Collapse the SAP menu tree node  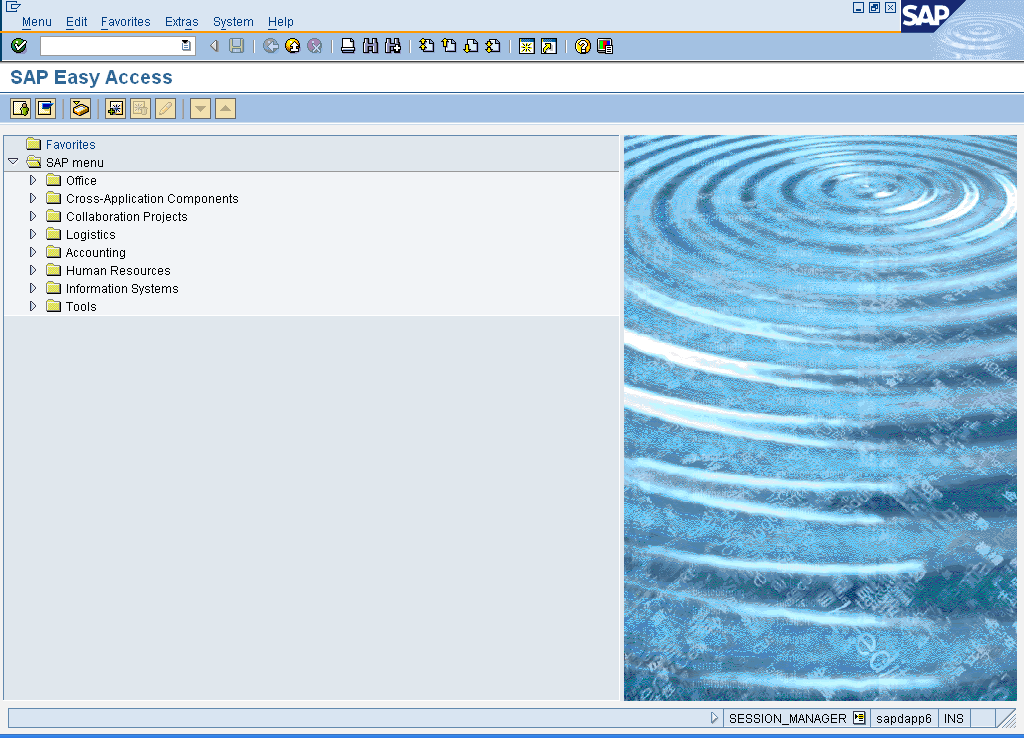(x=13, y=161)
